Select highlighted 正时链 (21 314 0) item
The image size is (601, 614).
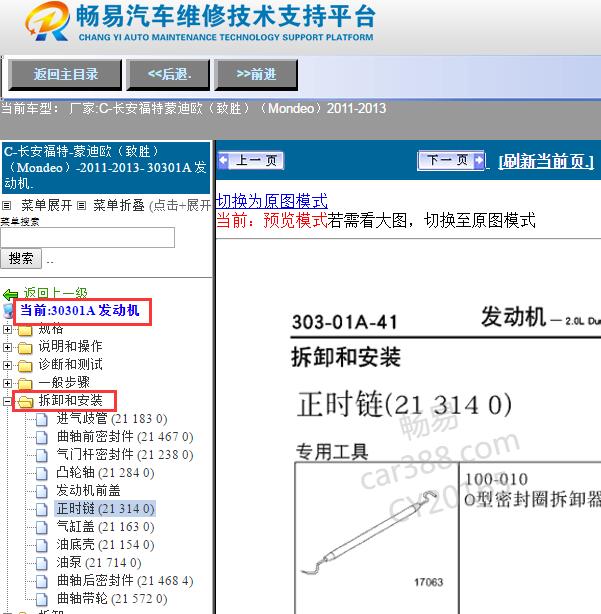(105, 508)
